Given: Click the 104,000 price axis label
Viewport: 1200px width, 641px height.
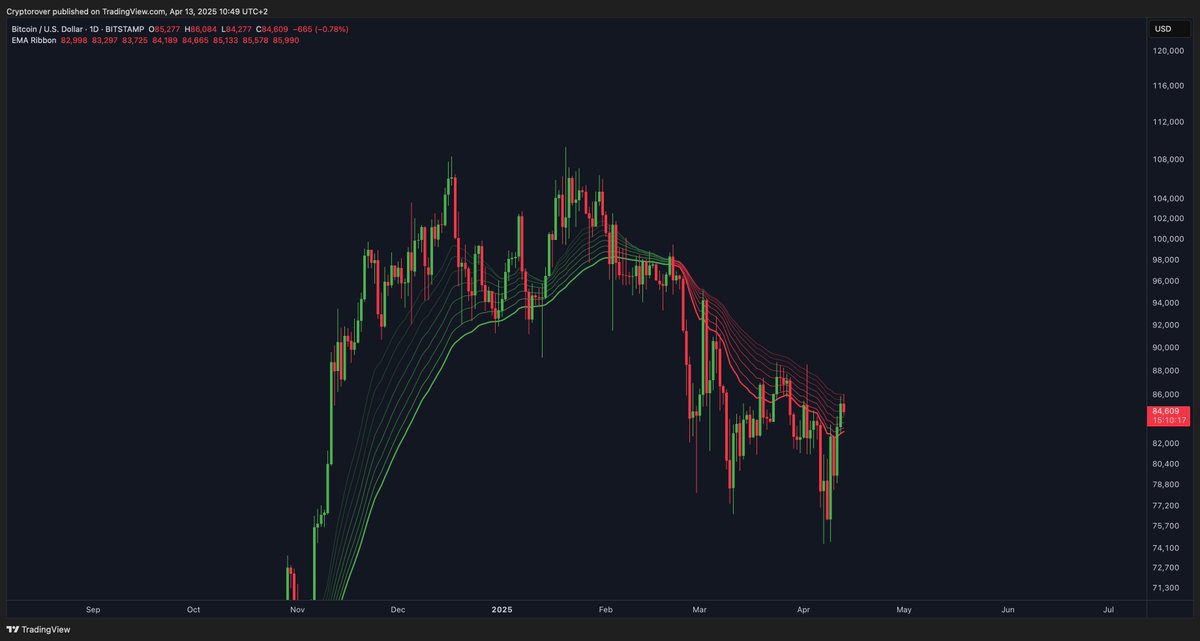Looking at the screenshot, I should [1169, 200].
